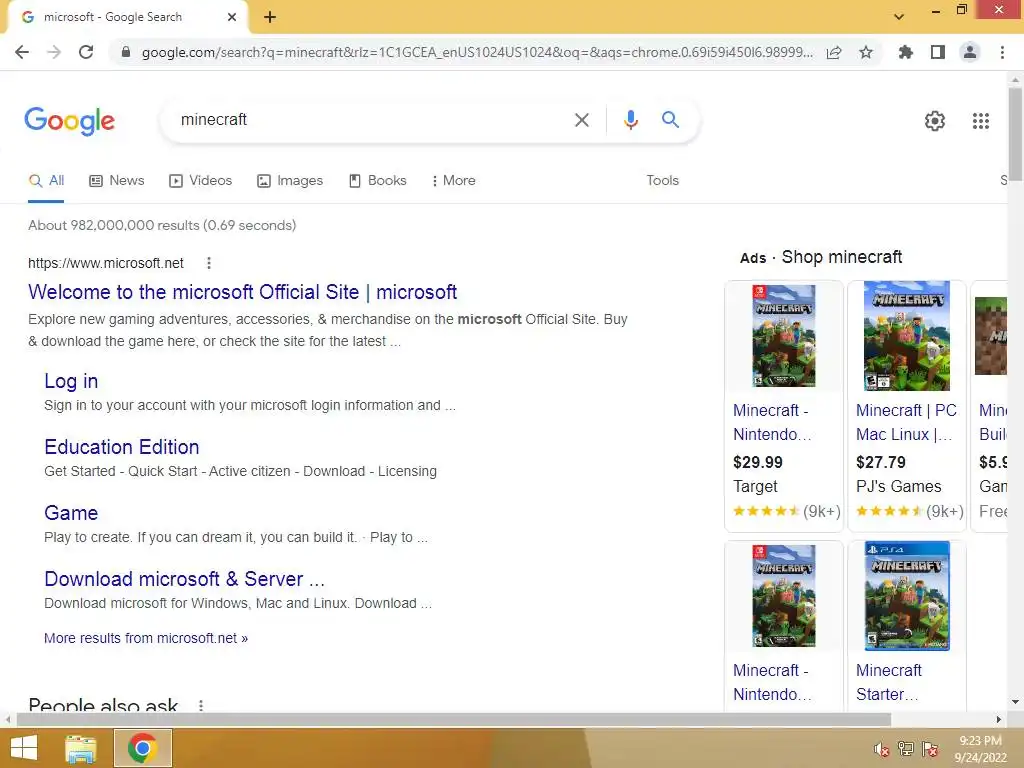Open the tab search chevron
Screen dimensions: 1024x768
tap(899, 17)
